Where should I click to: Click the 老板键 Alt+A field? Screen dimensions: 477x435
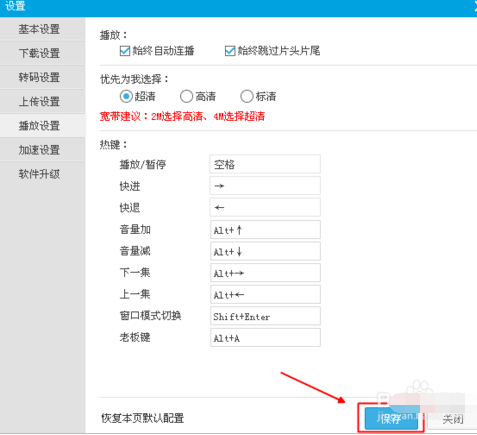tap(265, 338)
